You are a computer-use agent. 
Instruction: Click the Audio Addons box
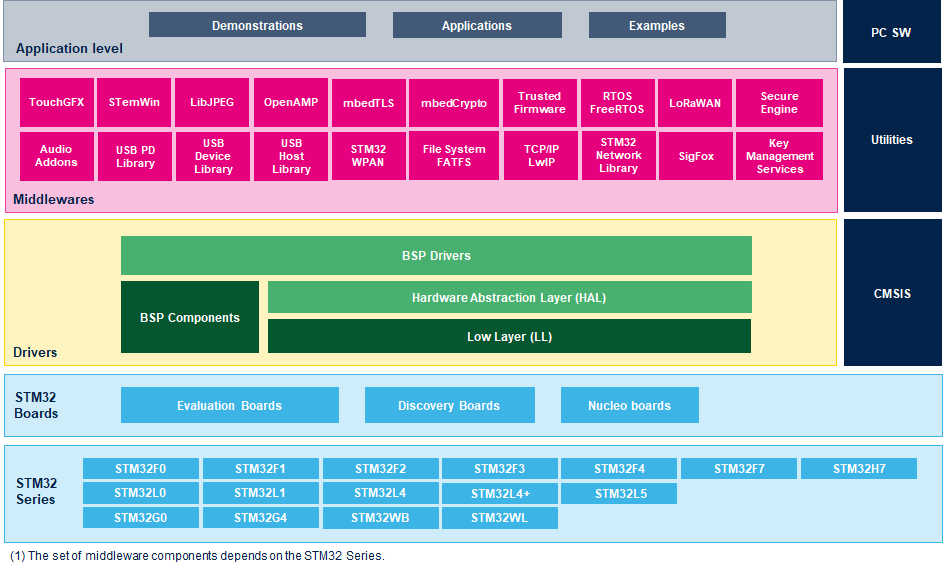(57, 156)
